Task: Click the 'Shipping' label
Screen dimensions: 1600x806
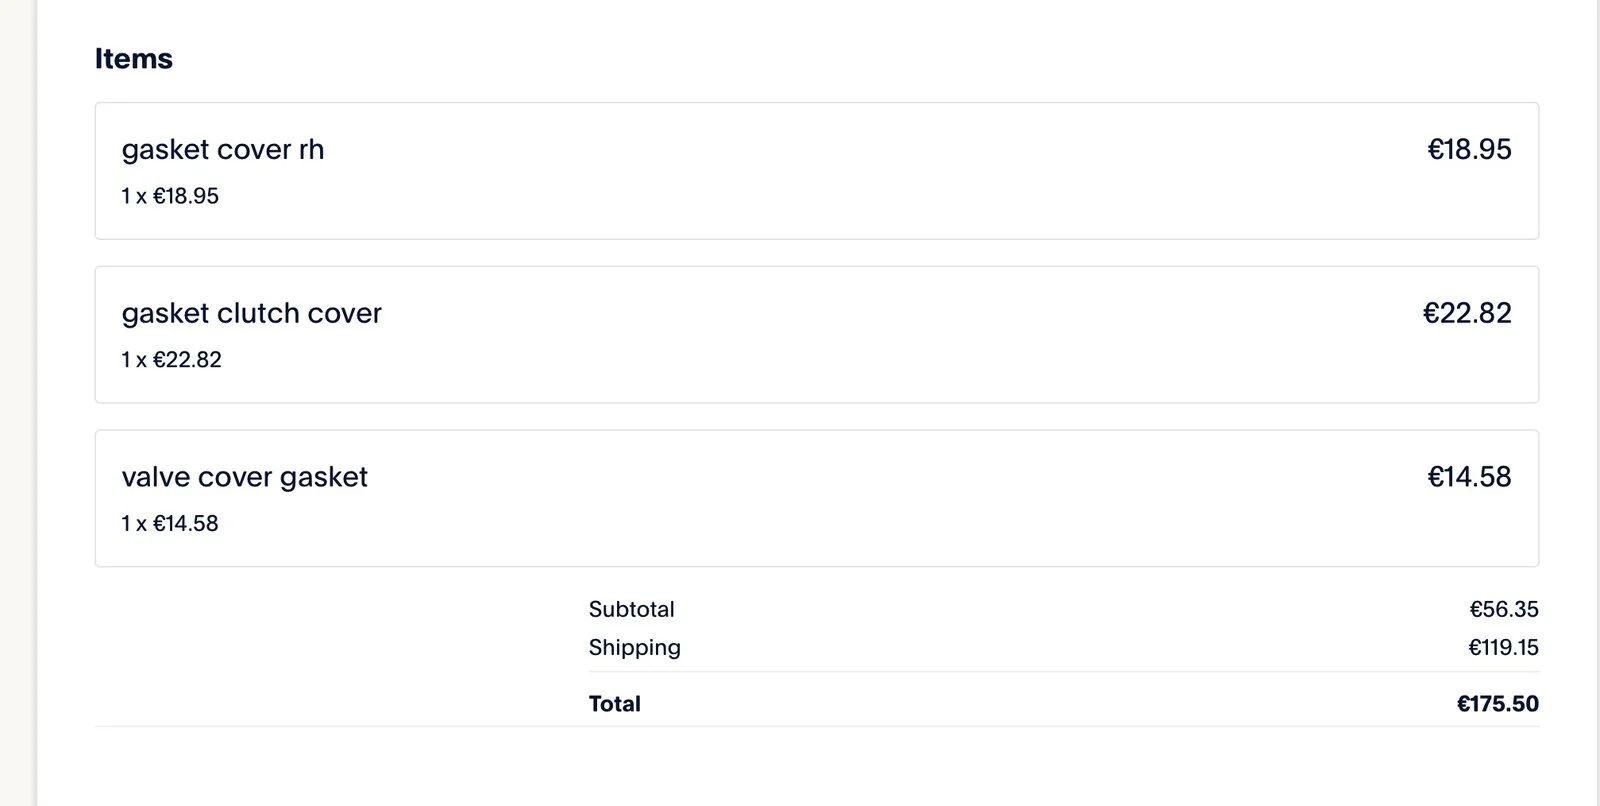Action: [634, 648]
